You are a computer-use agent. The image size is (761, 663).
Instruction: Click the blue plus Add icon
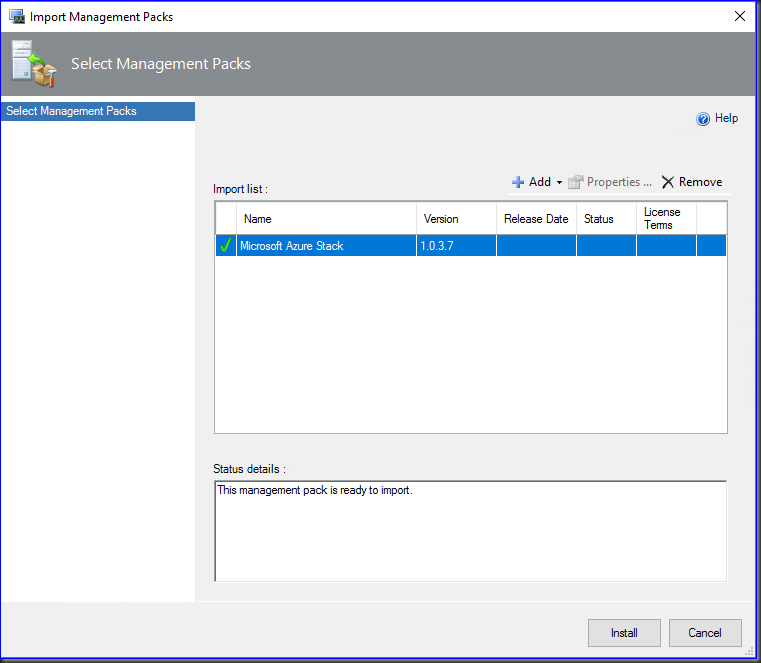click(x=518, y=182)
